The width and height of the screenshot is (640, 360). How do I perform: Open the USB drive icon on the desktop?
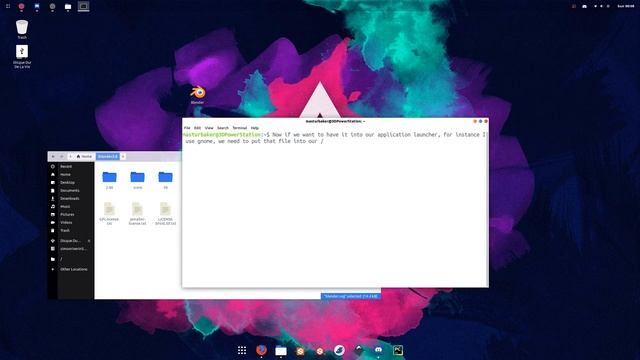22,51
